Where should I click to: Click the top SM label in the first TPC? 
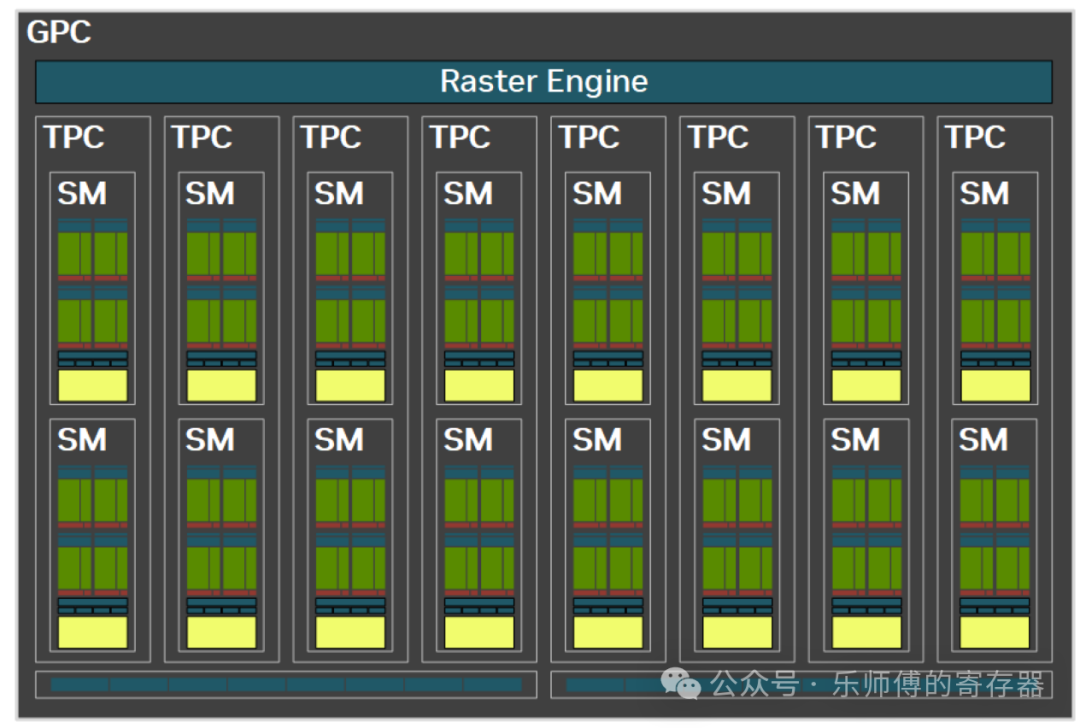point(82,193)
